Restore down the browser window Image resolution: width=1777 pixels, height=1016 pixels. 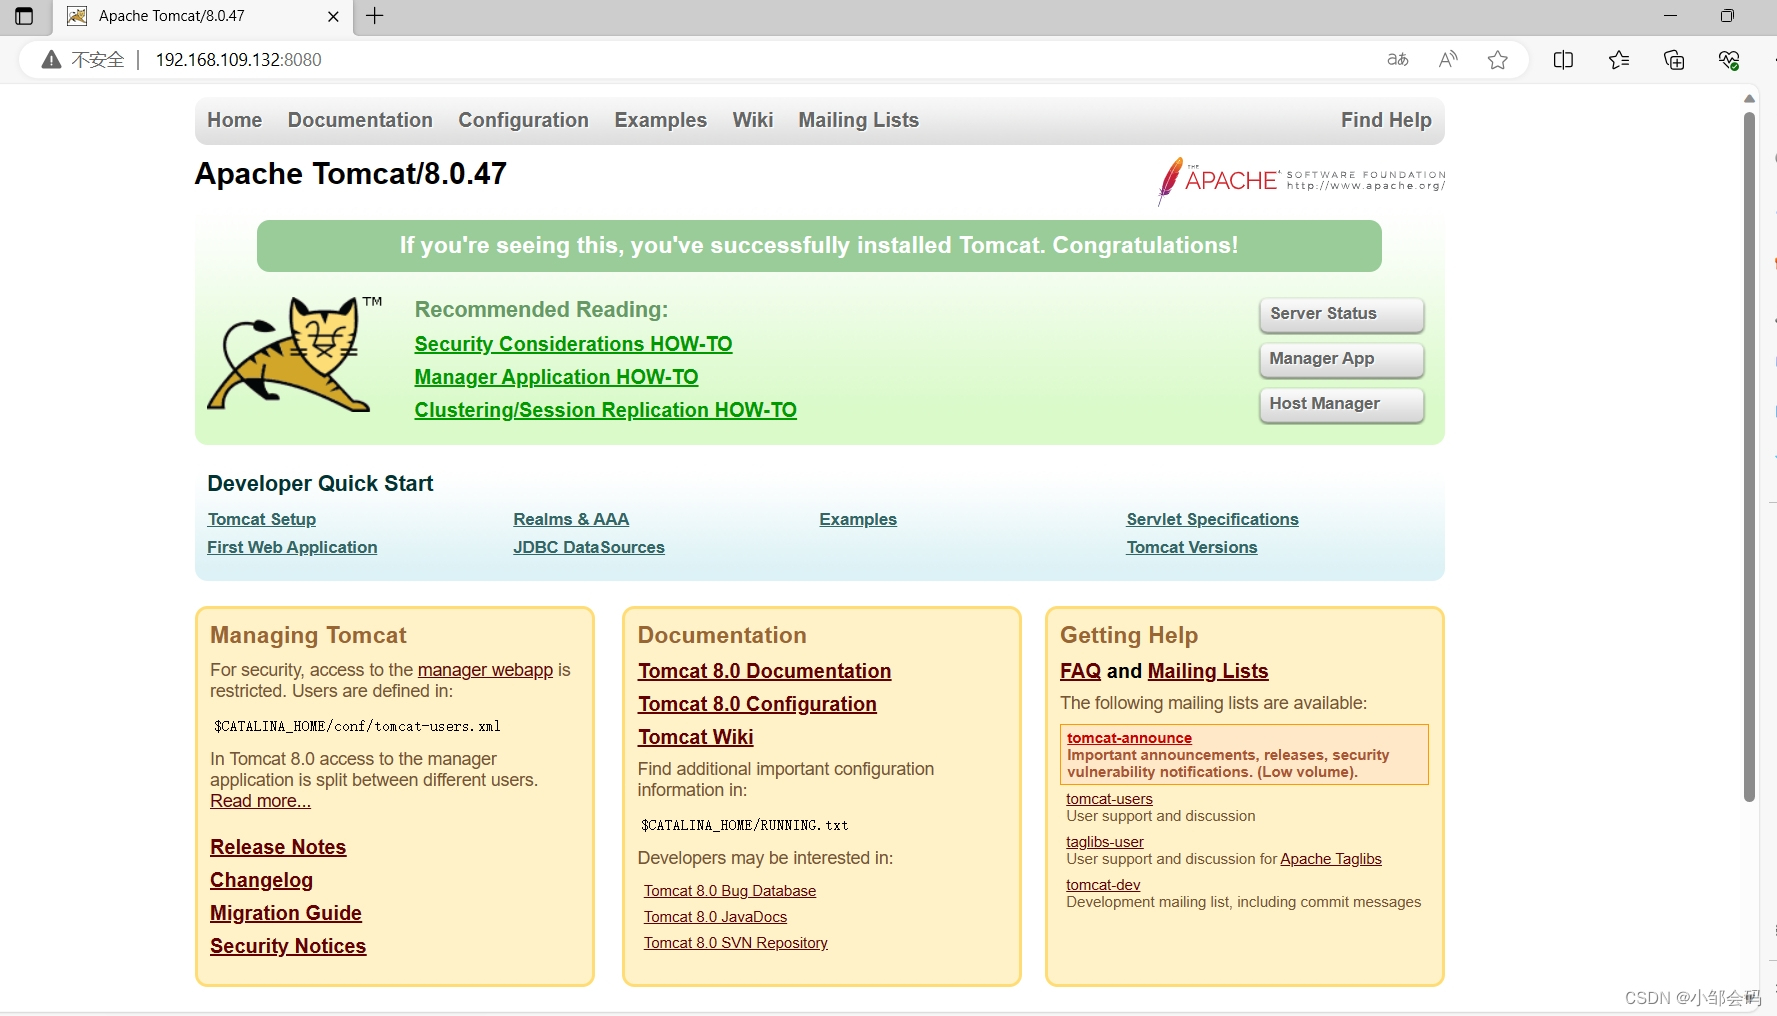point(1727,16)
